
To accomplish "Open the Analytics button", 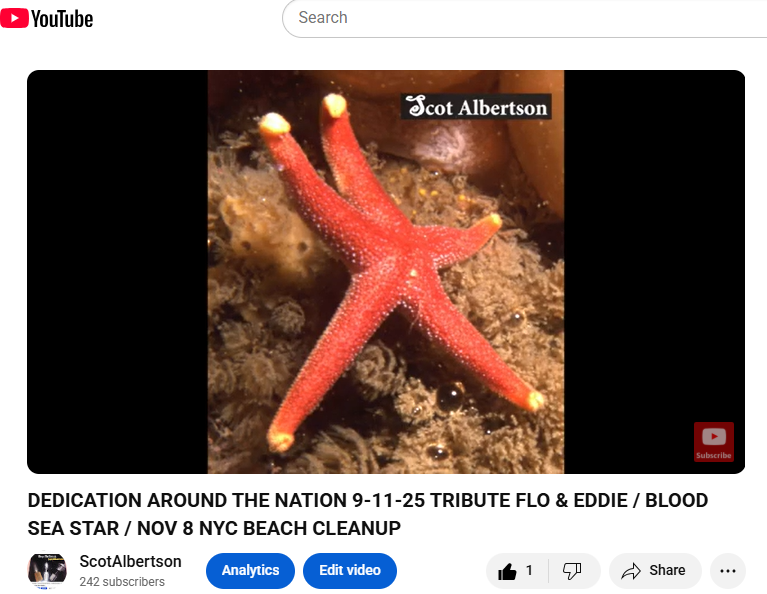I will pyautogui.click(x=250, y=571).
